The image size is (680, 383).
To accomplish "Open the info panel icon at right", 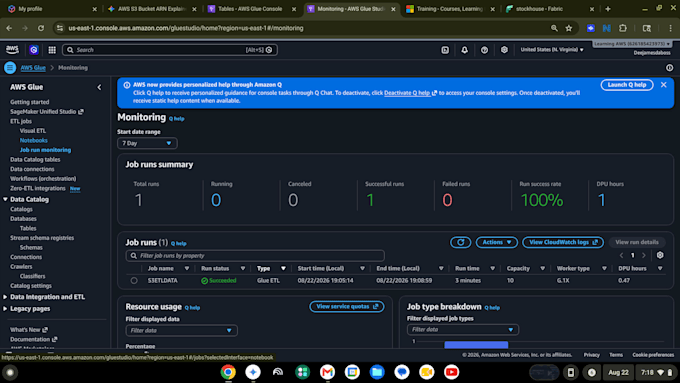I will (670, 68).
